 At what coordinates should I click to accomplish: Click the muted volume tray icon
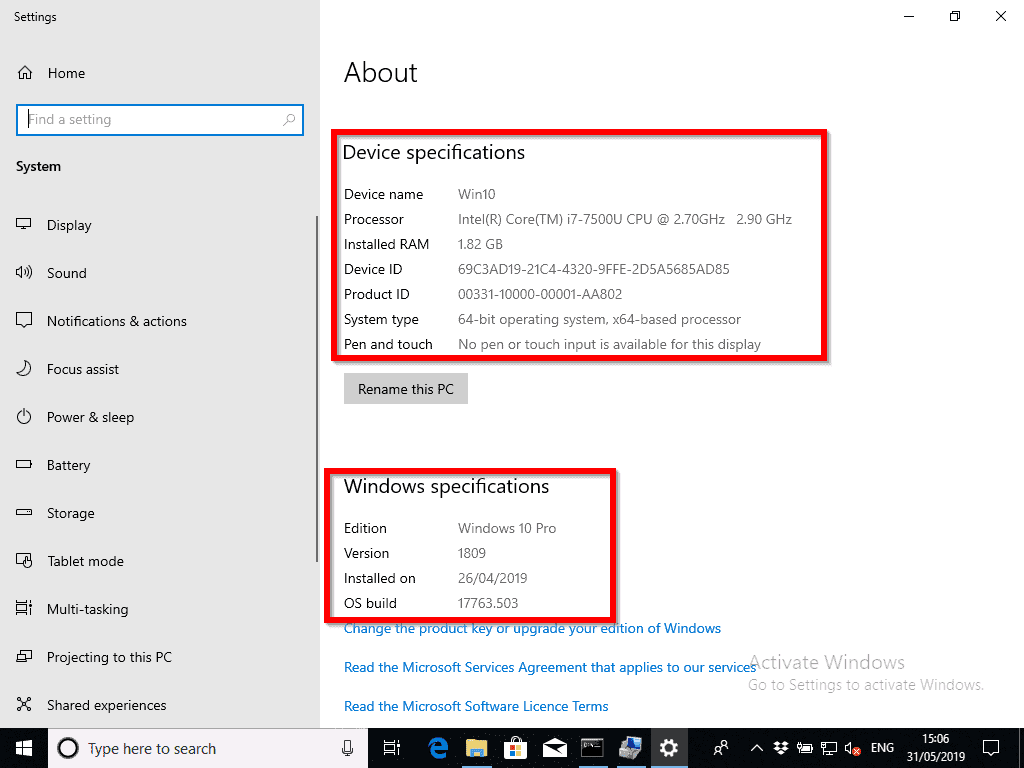pyautogui.click(x=853, y=748)
